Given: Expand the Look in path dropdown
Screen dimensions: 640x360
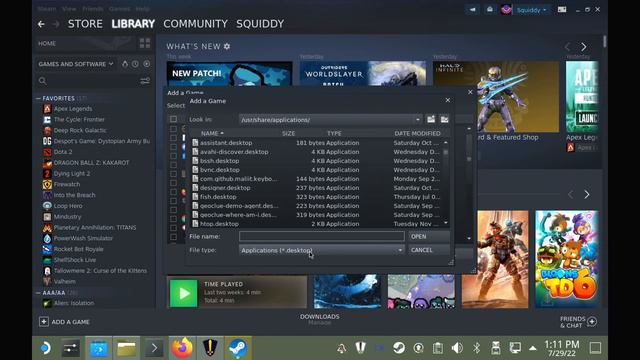Looking at the screenshot, I should pos(417,120).
